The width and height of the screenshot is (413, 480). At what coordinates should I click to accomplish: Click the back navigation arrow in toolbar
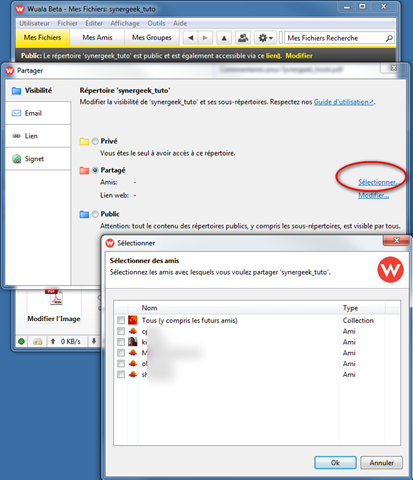[x=190, y=38]
